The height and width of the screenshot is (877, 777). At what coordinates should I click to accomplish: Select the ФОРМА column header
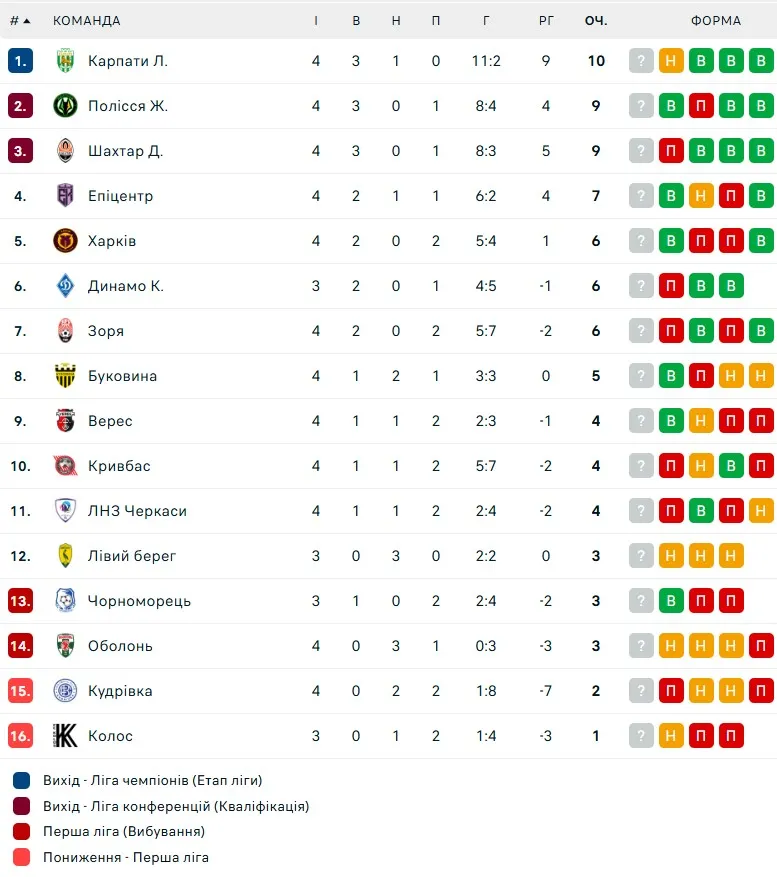pyautogui.click(x=715, y=21)
